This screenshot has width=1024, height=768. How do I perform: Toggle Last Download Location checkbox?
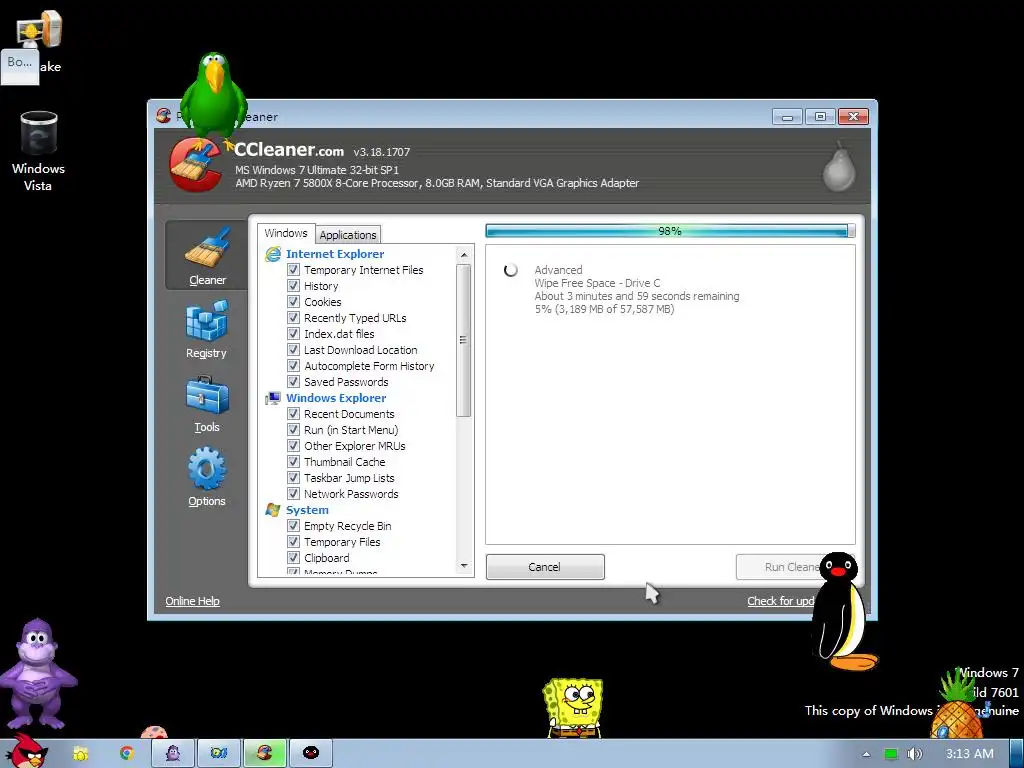click(x=293, y=349)
